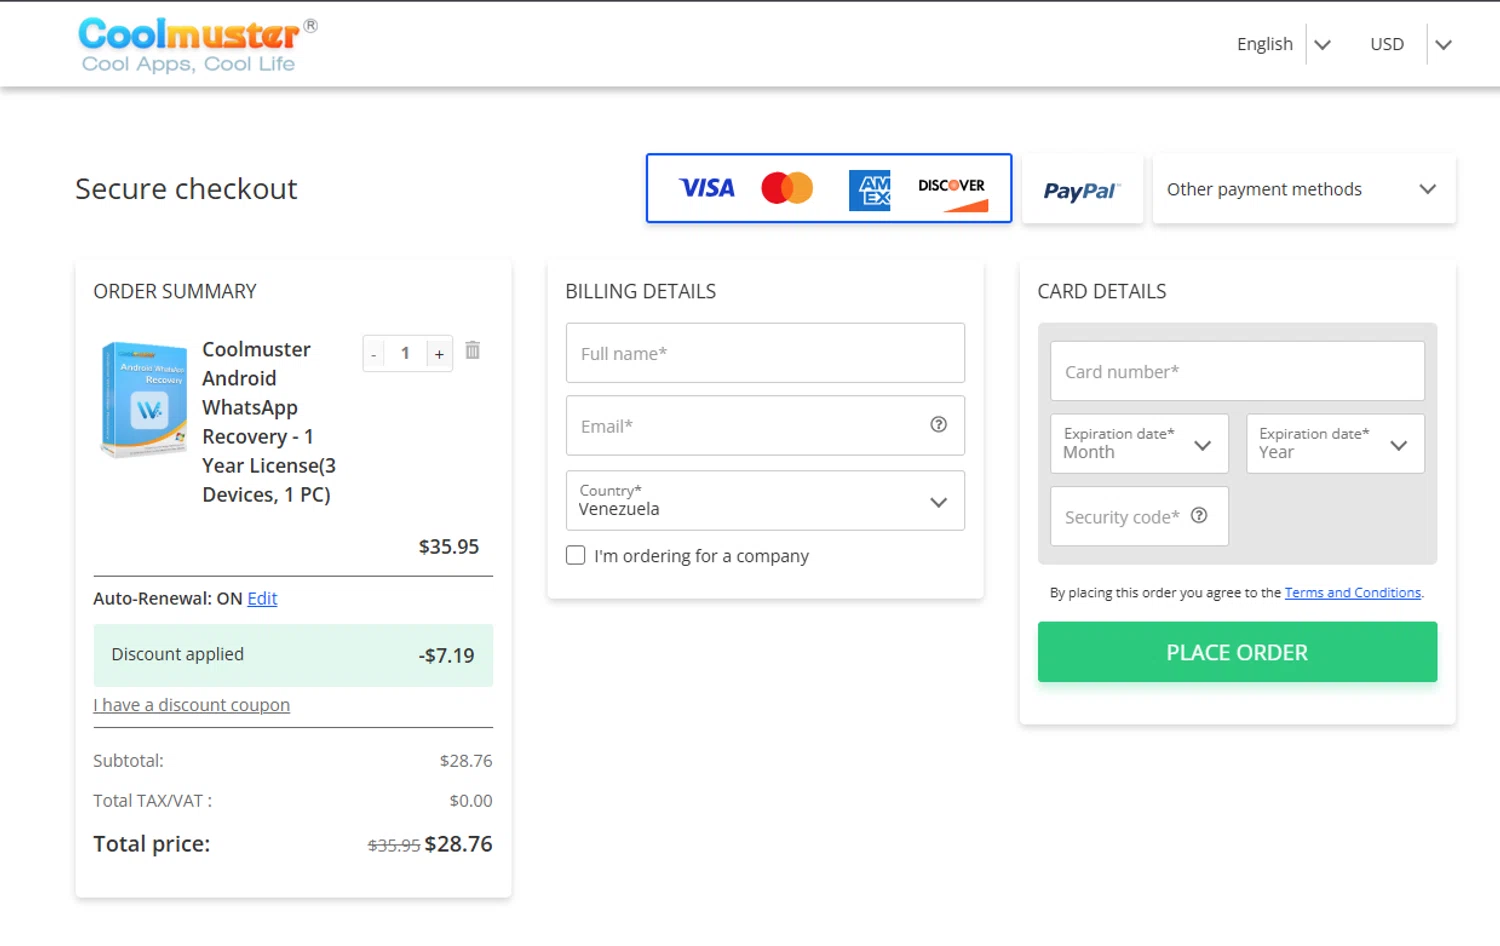The width and height of the screenshot is (1500, 946).
Task: Click the BILLING DETAILS heading
Action: 641,291
